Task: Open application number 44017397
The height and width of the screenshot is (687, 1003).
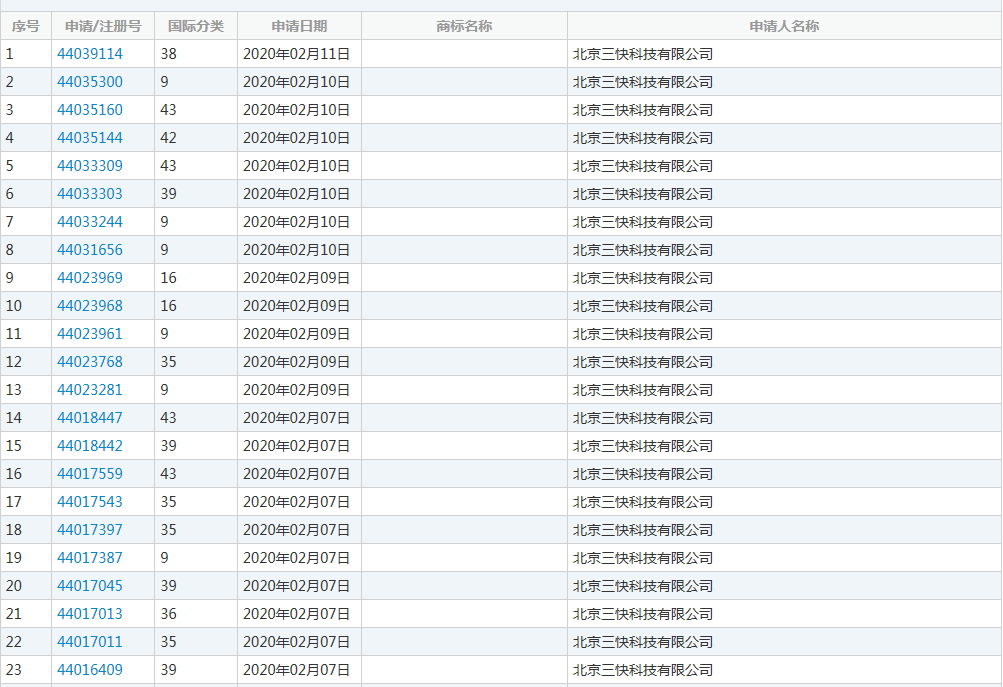Action: point(90,530)
